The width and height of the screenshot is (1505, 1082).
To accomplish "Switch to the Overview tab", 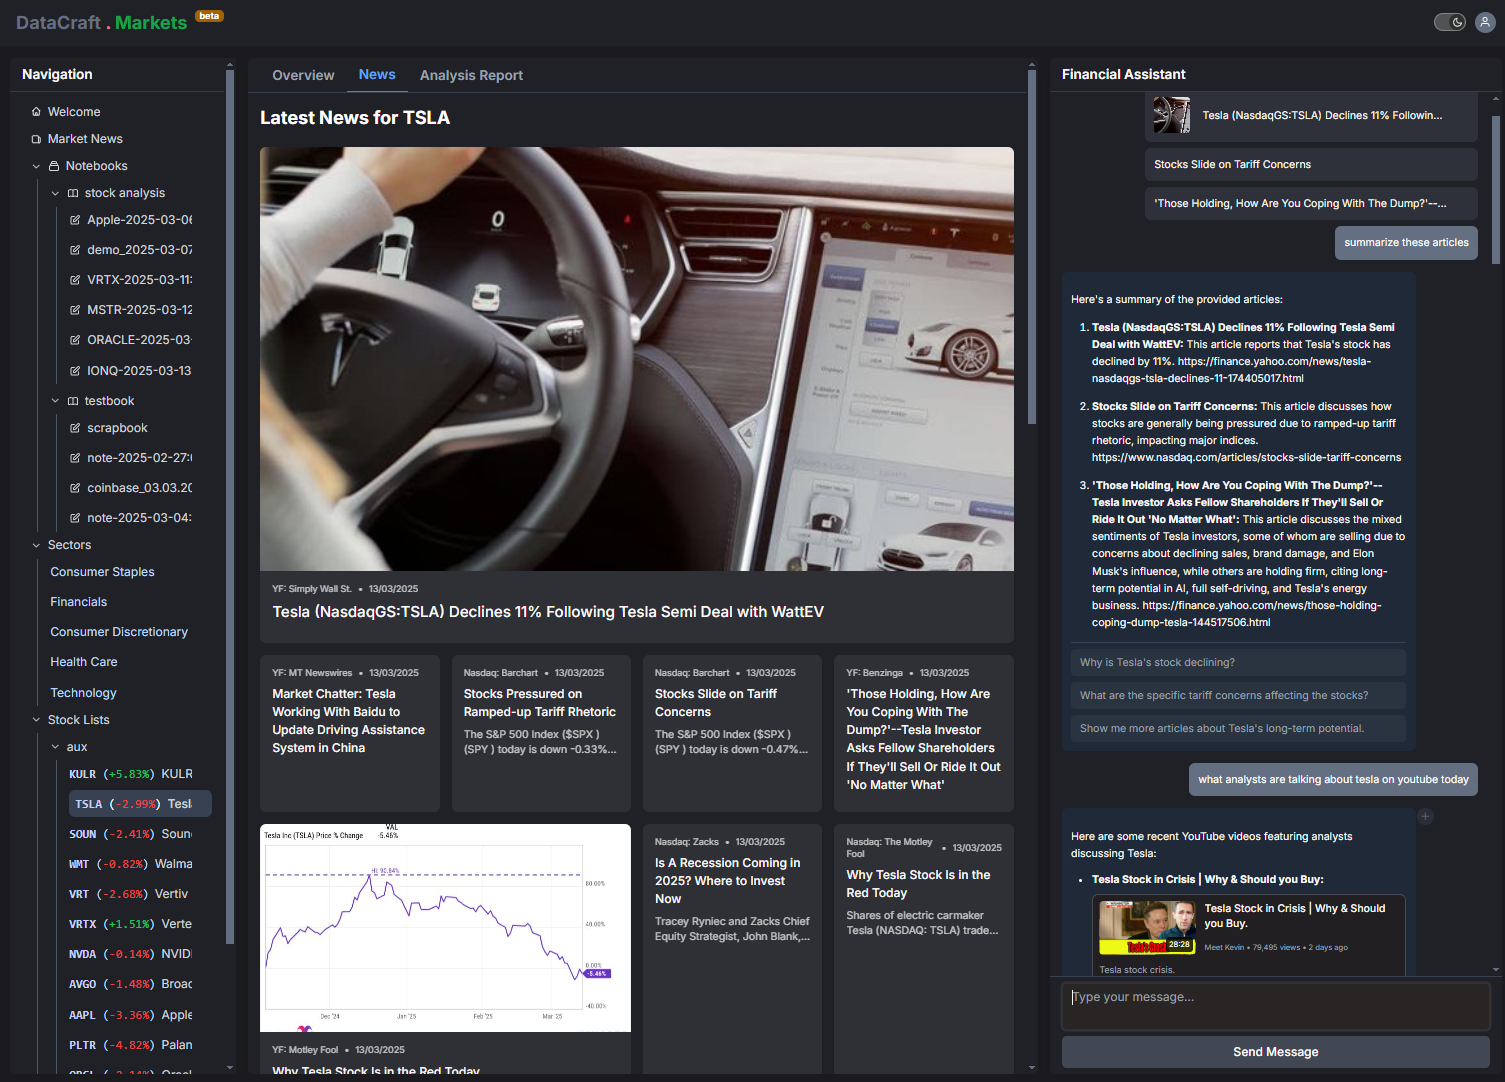I will (303, 75).
